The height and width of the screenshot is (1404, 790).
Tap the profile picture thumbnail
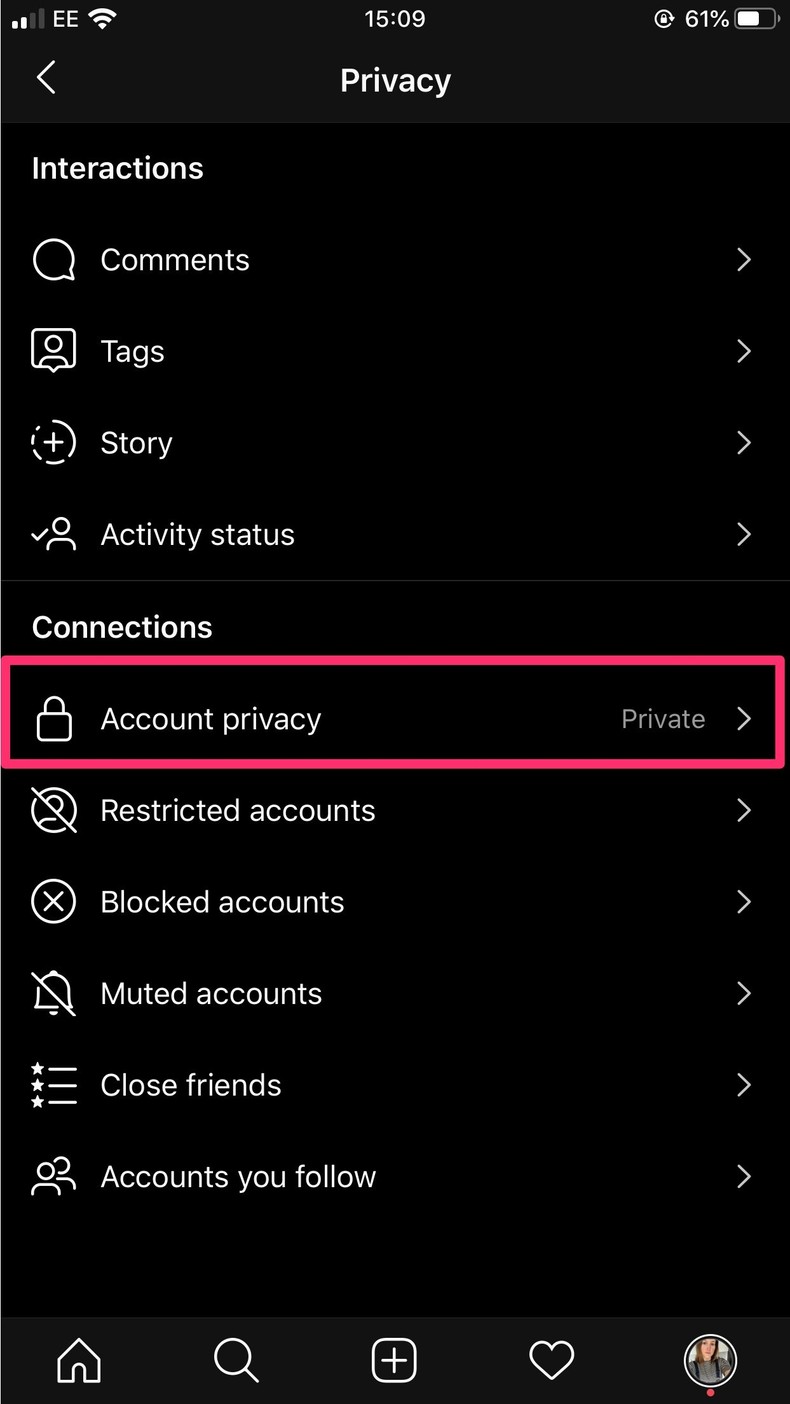coord(710,1360)
